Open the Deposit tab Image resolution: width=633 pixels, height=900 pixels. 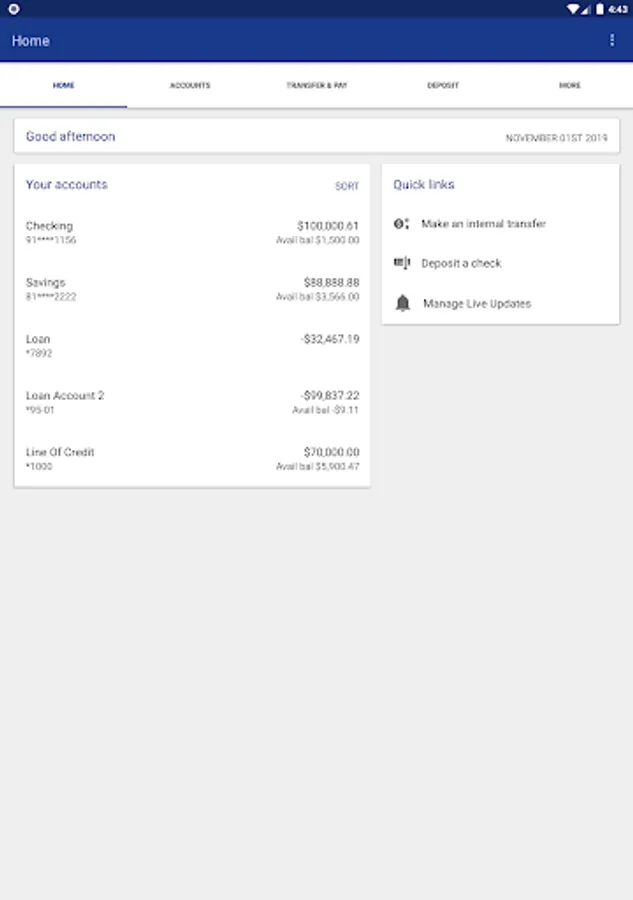coord(443,86)
